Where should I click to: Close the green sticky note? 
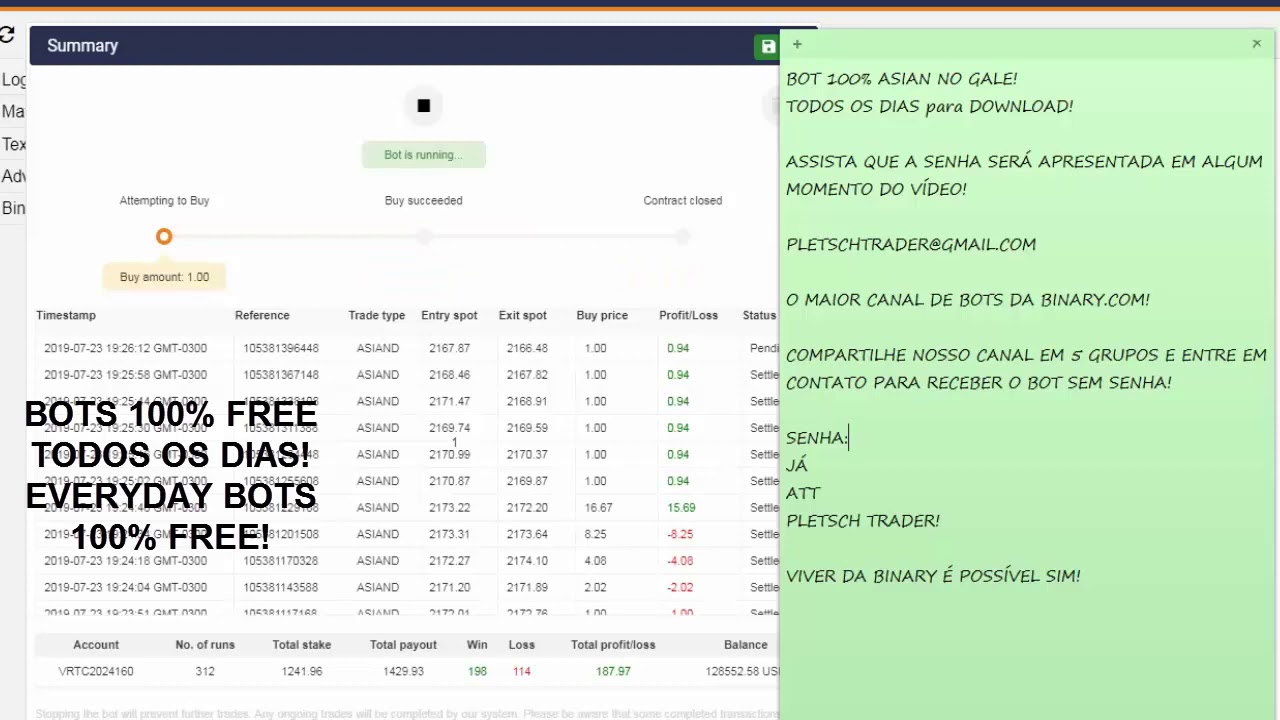[x=1256, y=44]
